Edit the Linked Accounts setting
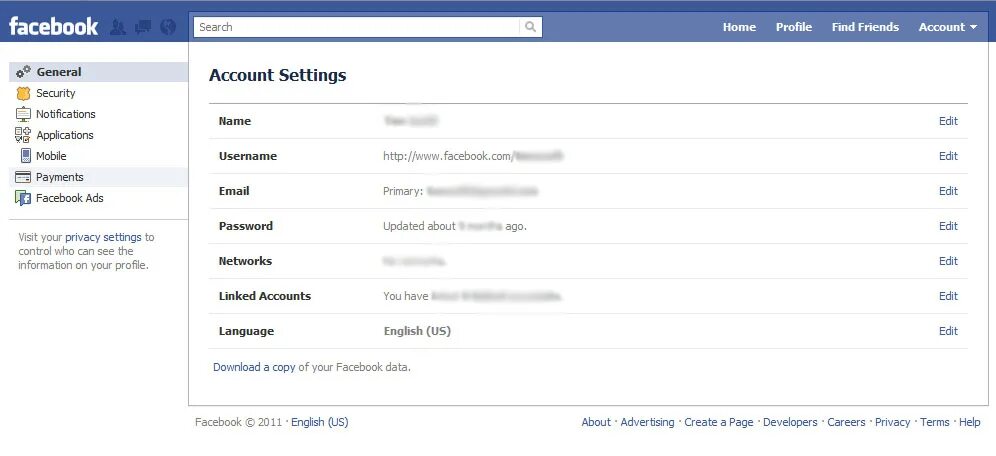The image size is (996, 456). (948, 296)
